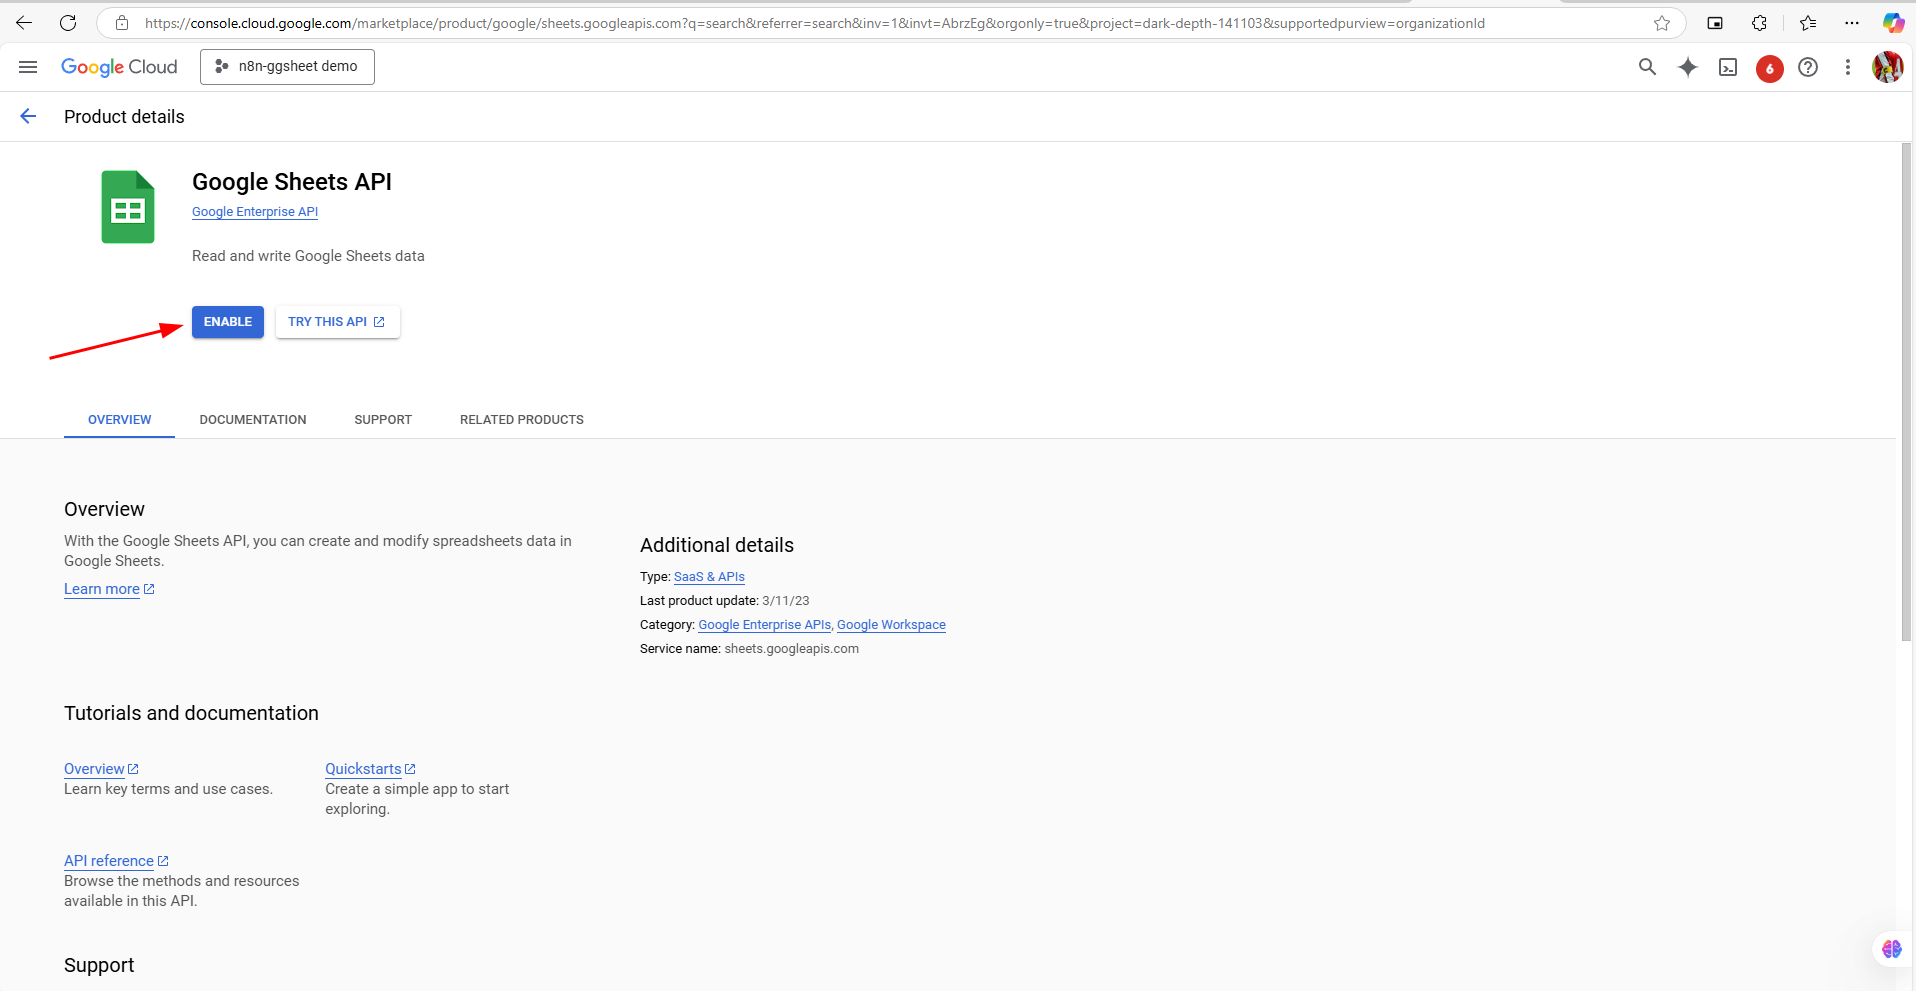
Task: Open the SaaS & APIs type link
Action: [709, 577]
